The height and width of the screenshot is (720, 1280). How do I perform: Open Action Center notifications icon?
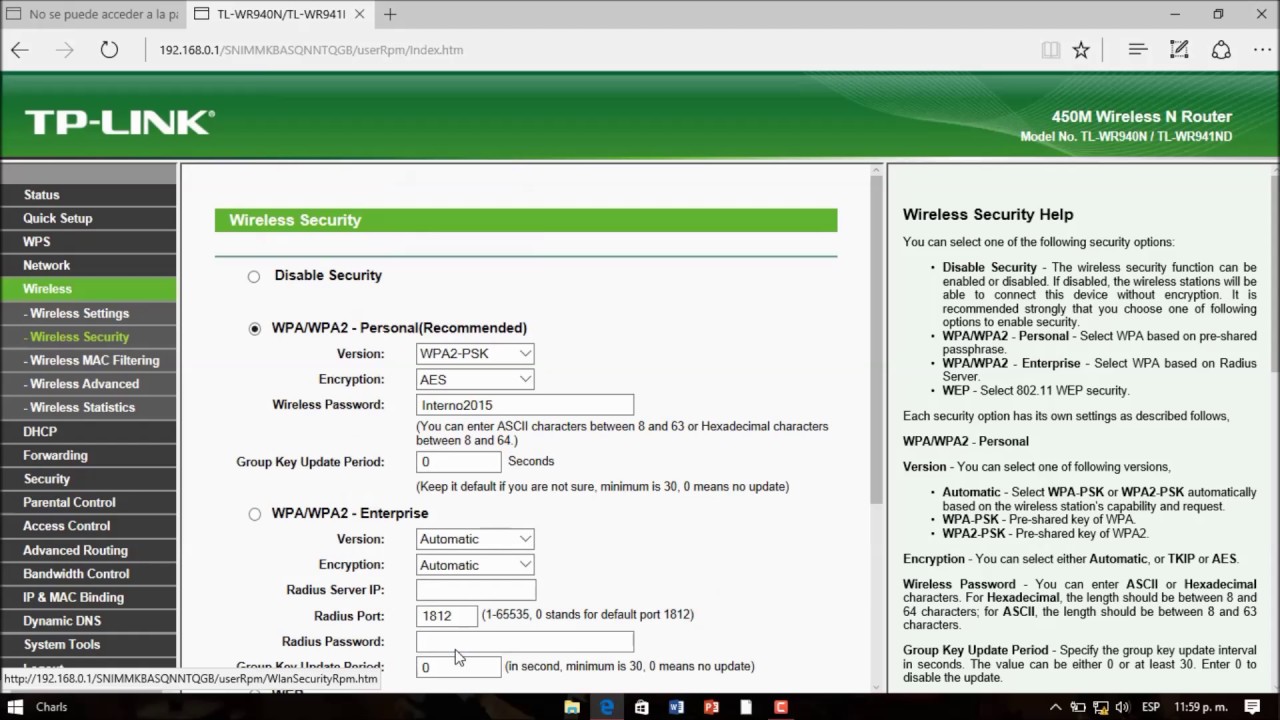(x=1253, y=707)
